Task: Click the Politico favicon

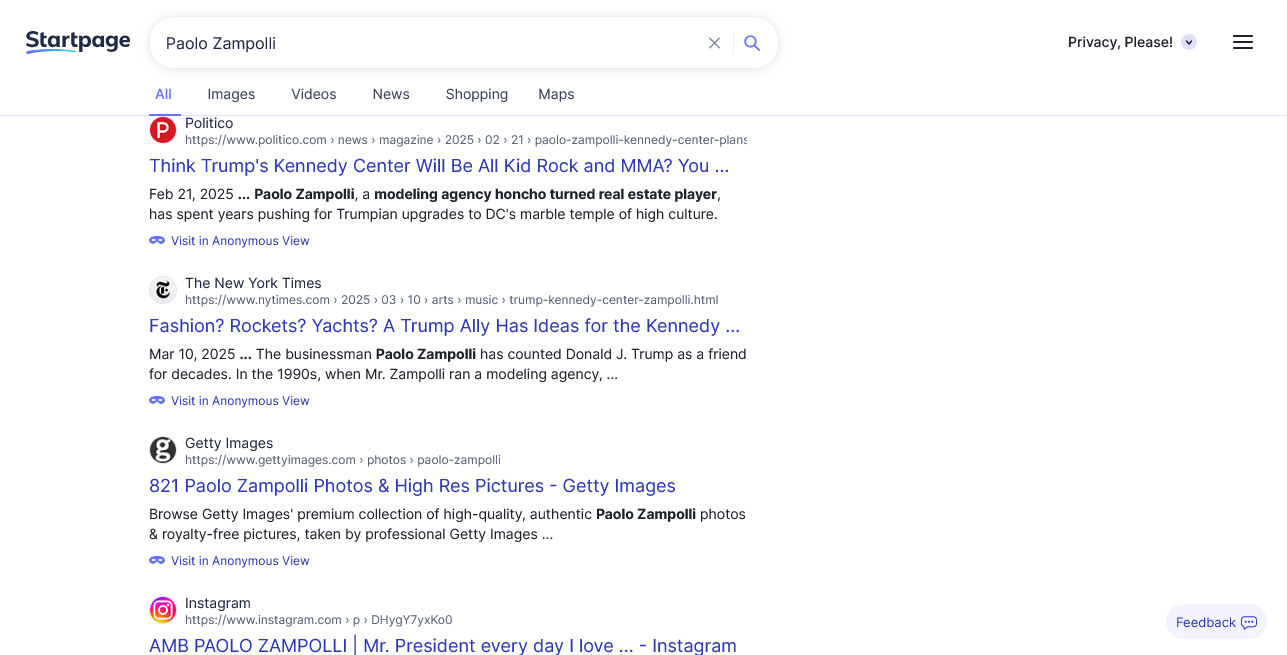Action: (x=163, y=131)
